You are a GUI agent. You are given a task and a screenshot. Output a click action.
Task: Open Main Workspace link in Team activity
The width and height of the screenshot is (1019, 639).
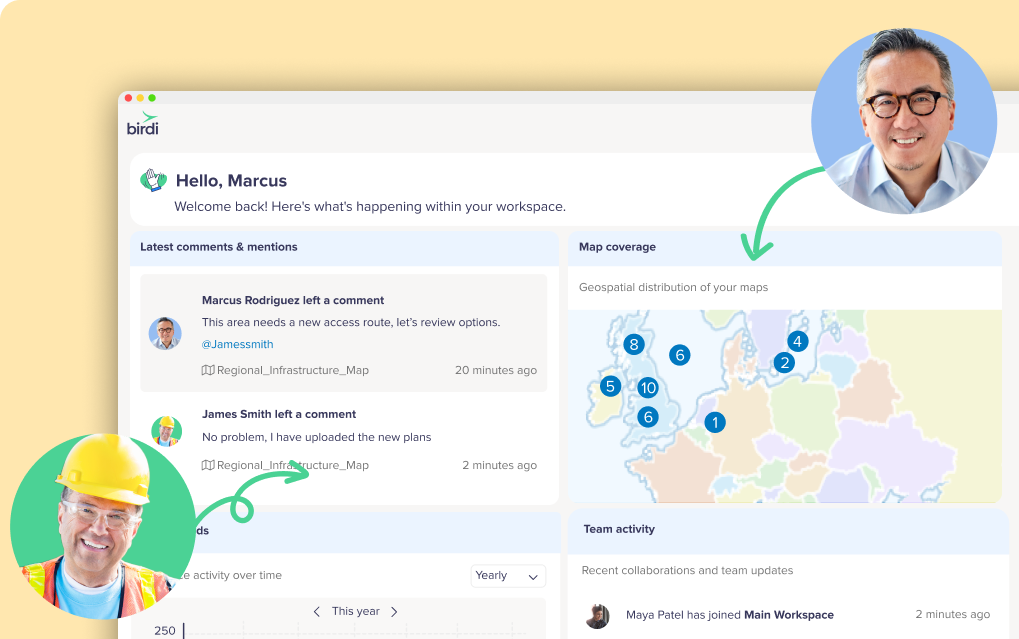click(x=788, y=614)
